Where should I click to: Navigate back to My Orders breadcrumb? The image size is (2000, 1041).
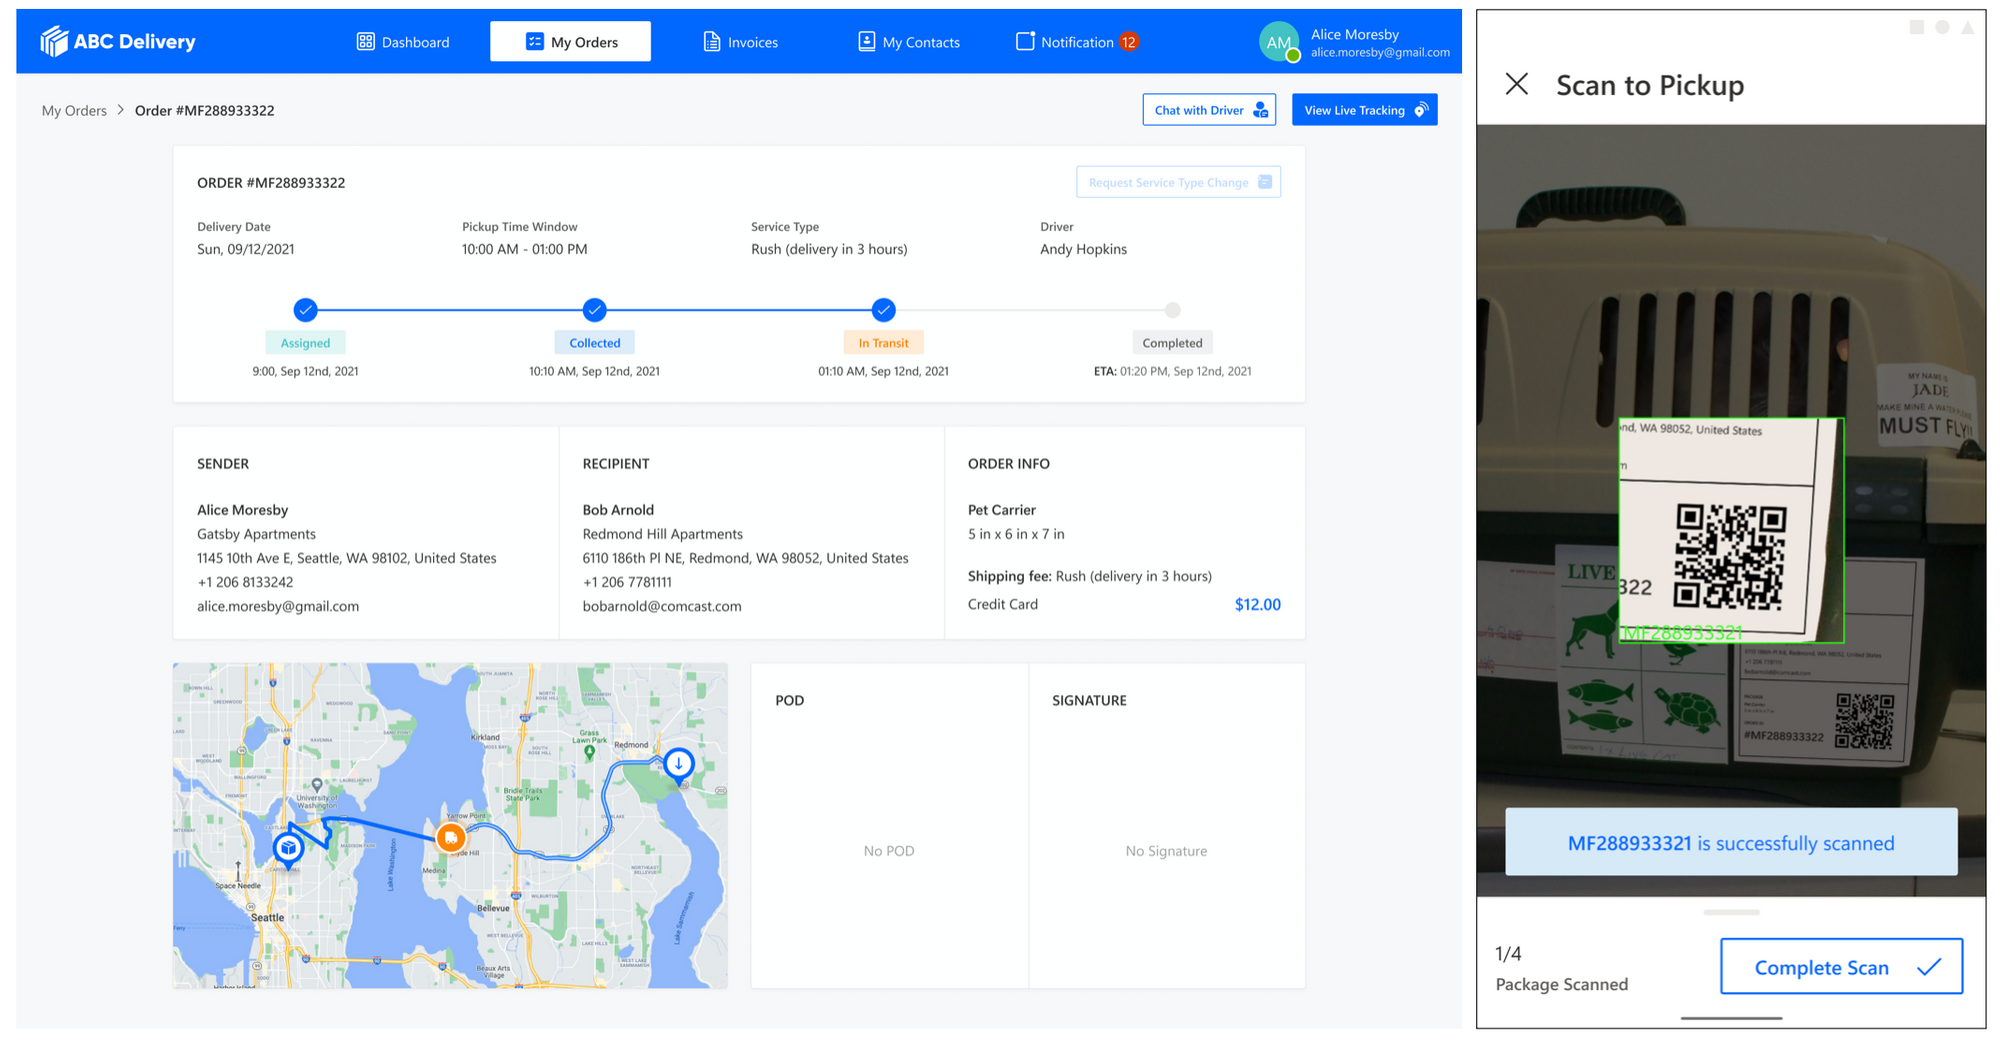point(74,110)
